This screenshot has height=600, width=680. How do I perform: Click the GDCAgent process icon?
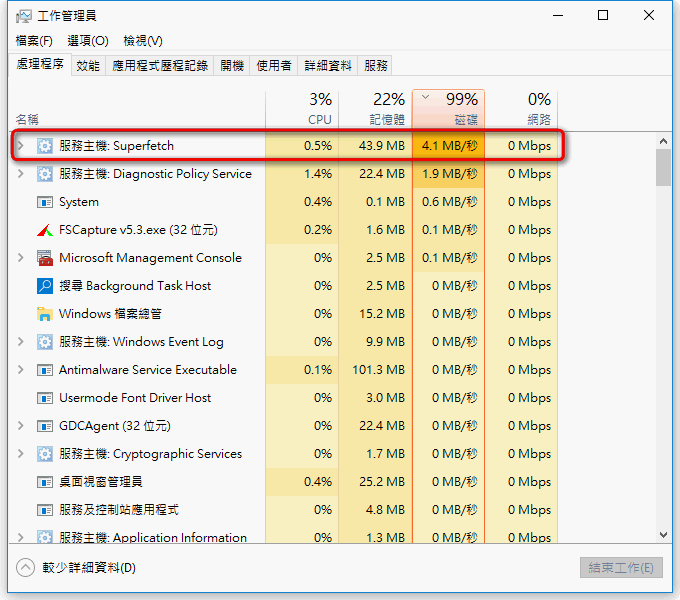point(45,426)
